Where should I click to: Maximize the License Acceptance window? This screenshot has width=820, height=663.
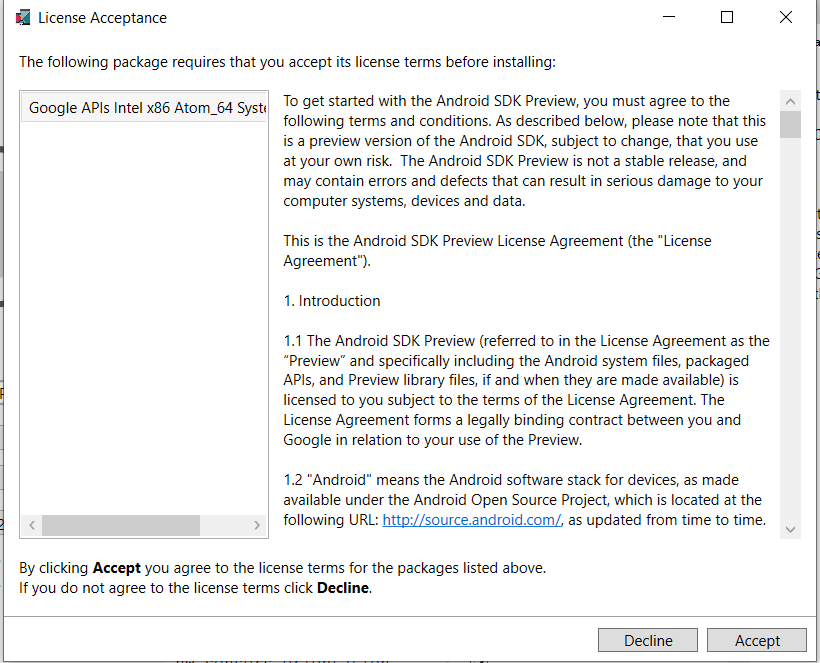(727, 17)
